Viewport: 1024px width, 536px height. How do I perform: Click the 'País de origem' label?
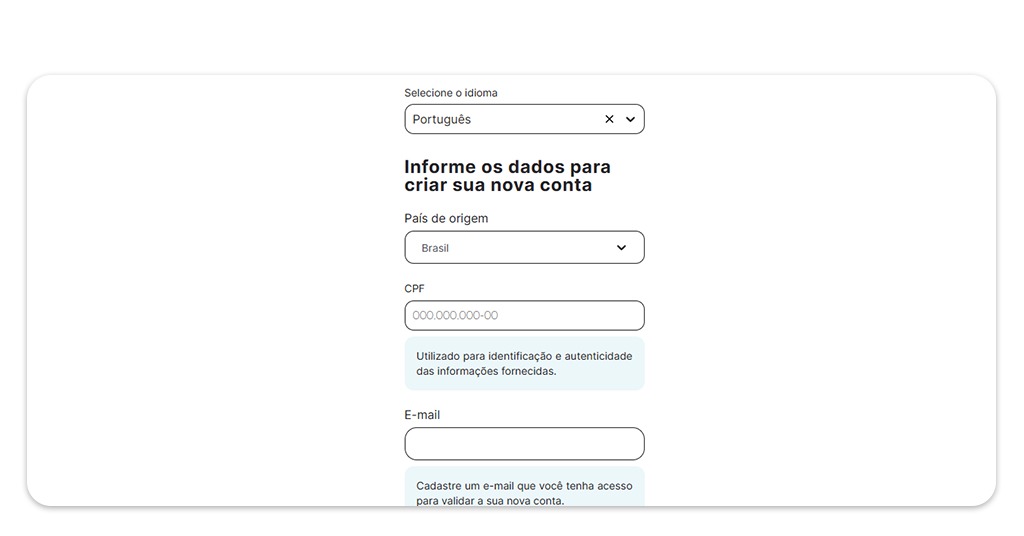click(446, 218)
